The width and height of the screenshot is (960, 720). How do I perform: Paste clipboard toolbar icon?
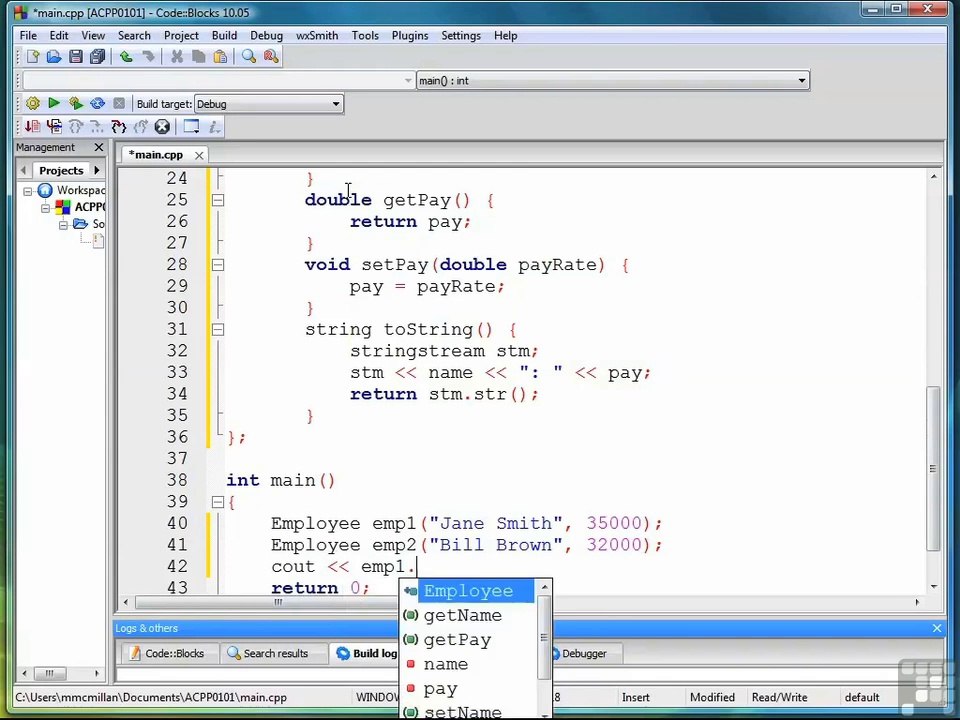[220, 57]
